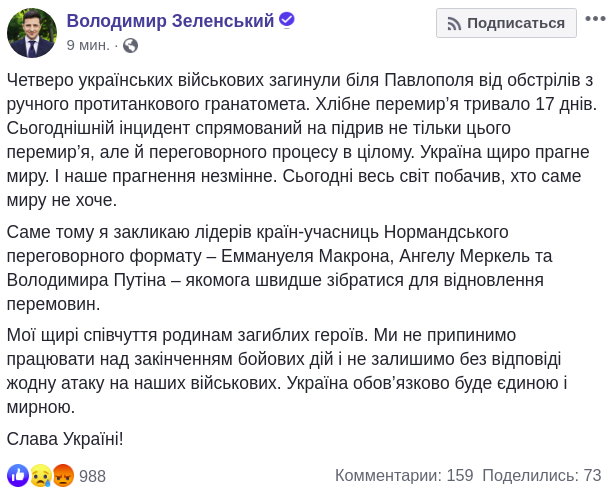Open Володимир Зеленський's profile picture

click(x=32, y=33)
